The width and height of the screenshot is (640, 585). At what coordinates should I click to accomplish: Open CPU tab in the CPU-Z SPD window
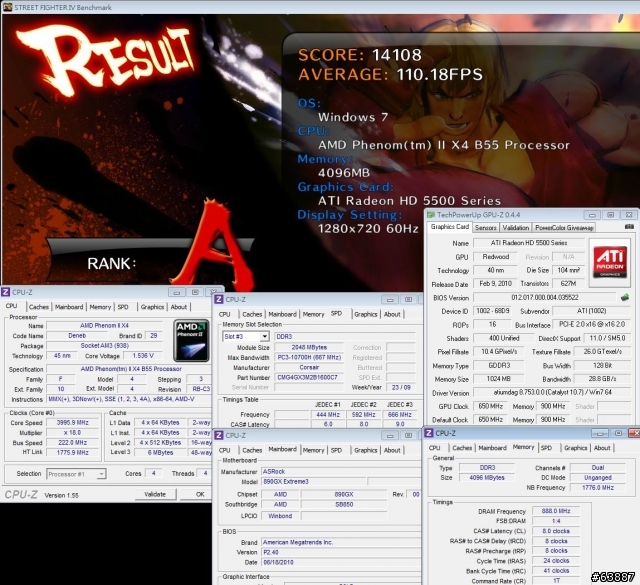[x=224, y=314]
